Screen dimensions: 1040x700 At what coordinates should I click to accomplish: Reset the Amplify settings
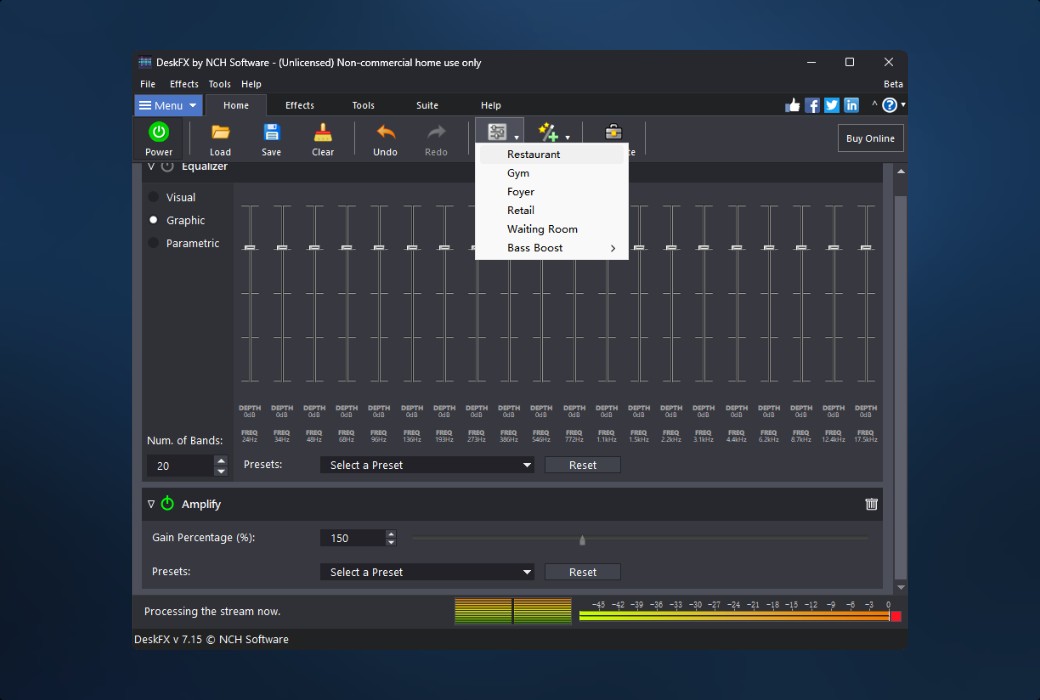(x=582, y=571)
